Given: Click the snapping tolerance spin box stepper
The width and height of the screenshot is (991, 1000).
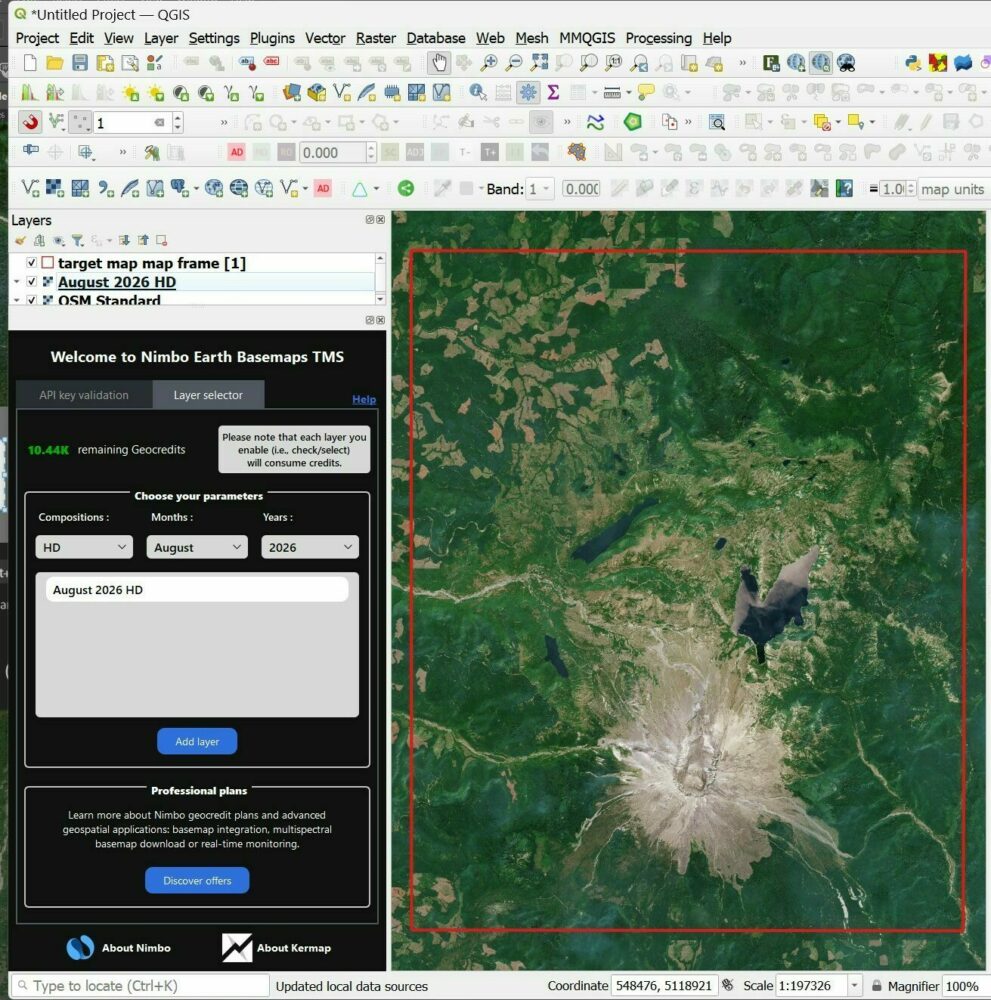Looking at the screenshot, I should (178, 122).
